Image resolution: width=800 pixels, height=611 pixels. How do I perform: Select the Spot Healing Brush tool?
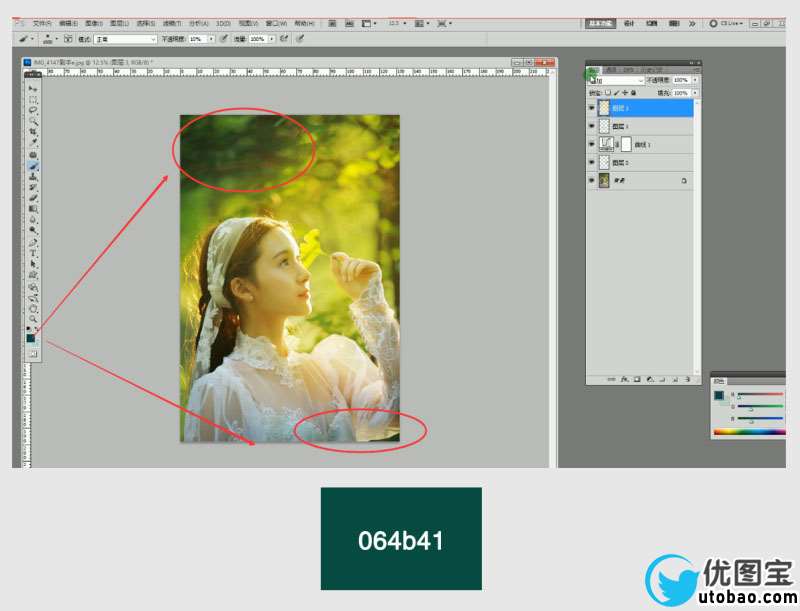(33, 155)
